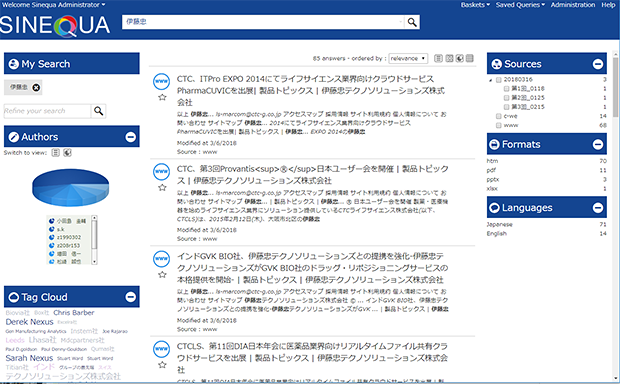Click the Refine your search input
620x384 pixels.
pyautogui.click(x=47, y=111)
